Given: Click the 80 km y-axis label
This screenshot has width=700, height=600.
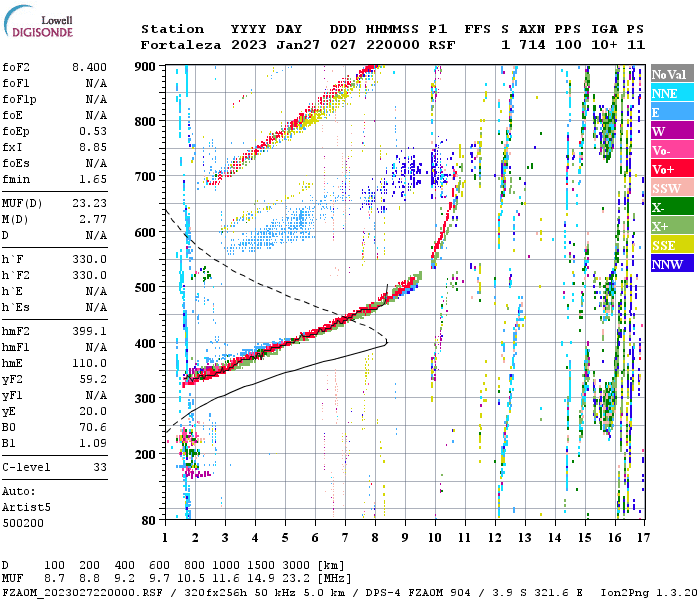Looking at the screenshot, I should coord(148,521).
